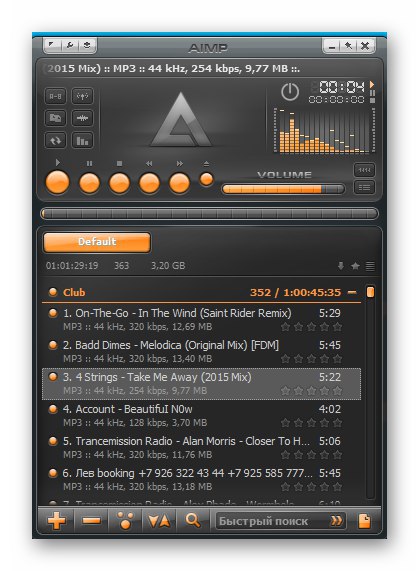419x571 pixels.
Task: Click the playlist scrollbar thumb
Action: [x=370, y=292]
